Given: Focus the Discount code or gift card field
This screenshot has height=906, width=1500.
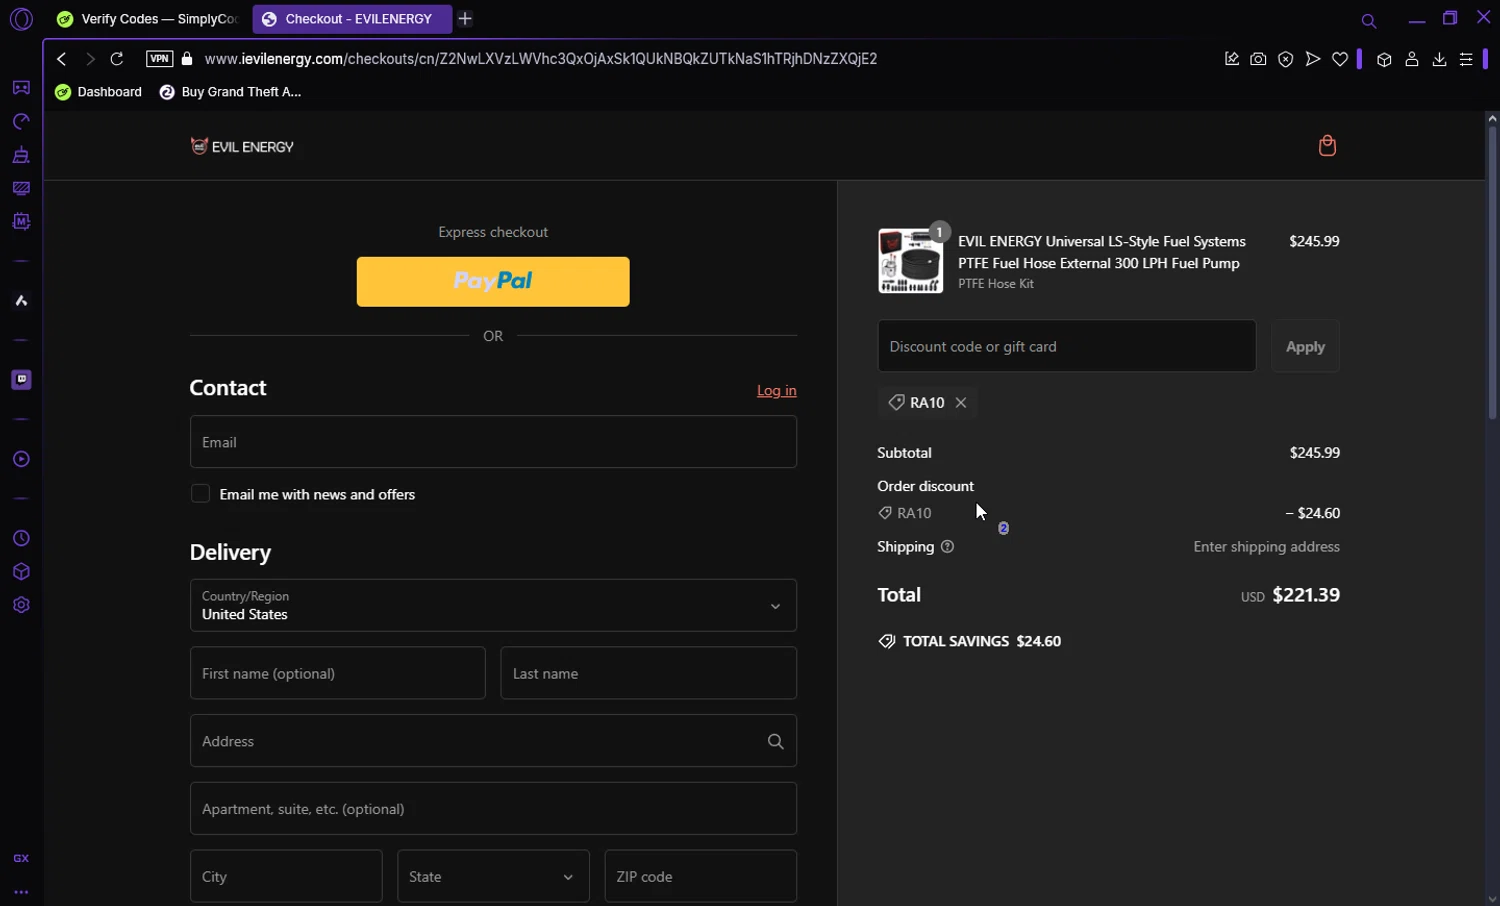Looking at the screenshot, I should click(1067, 346).
